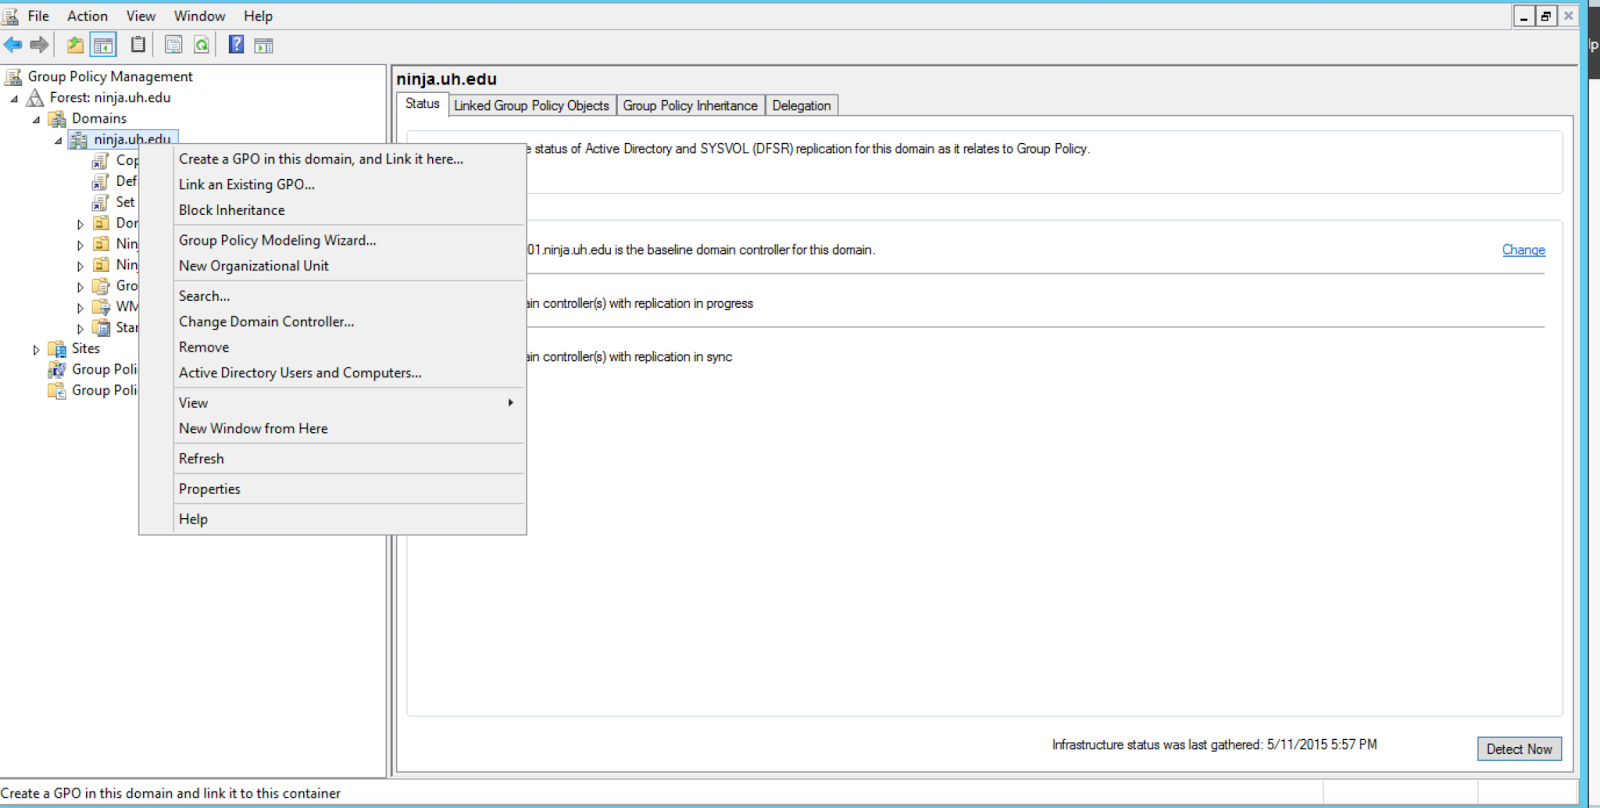Open the Help menu in menu bar
Screen dimensions: 1600x808
[258, 16]
